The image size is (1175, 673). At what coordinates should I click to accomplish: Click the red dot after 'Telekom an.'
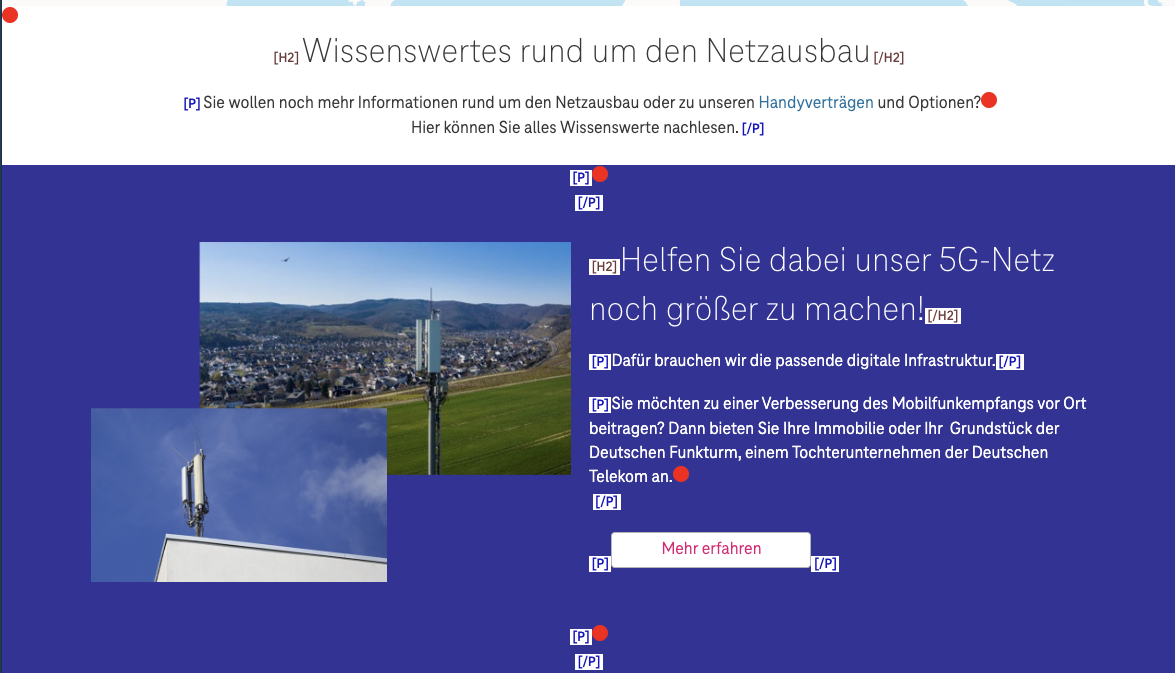(x=682, y=475)
